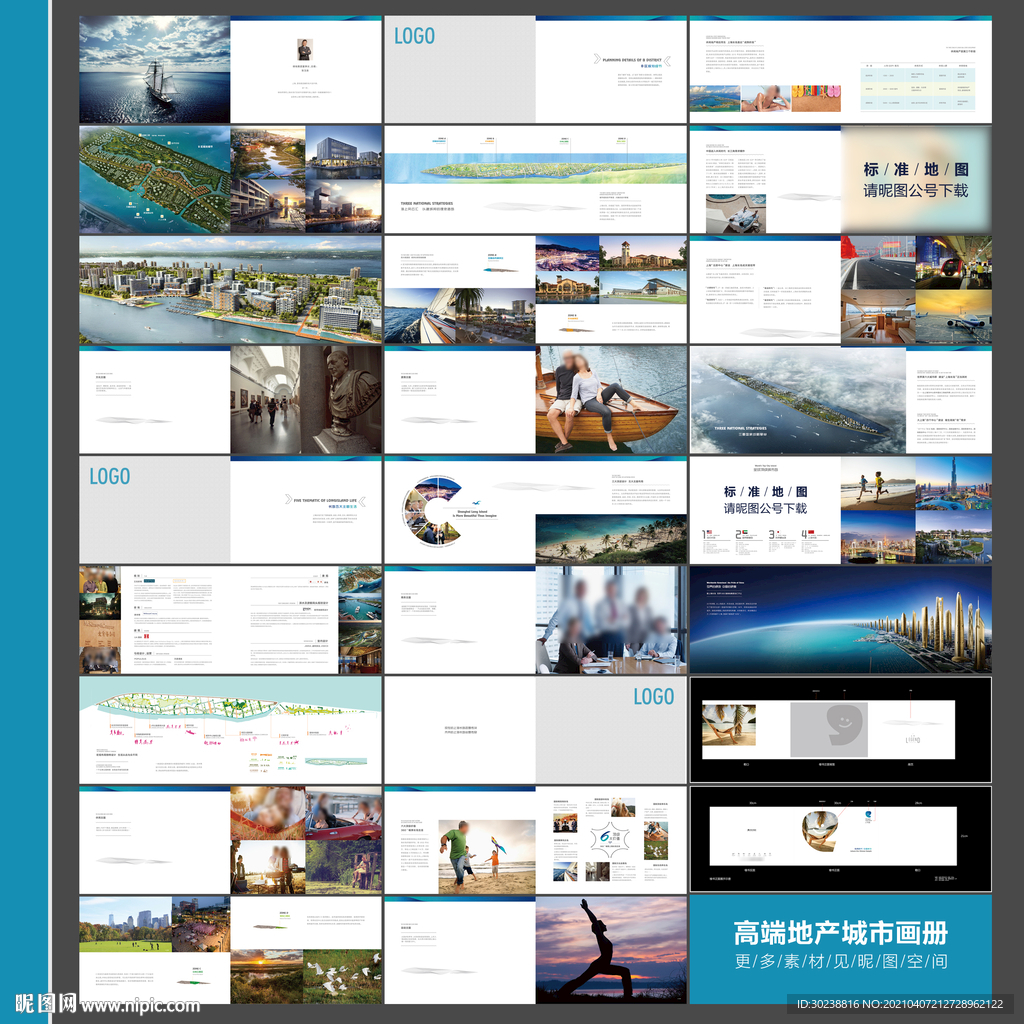The width and height of the screenshot is (1024, 1024).
Task: Open the sailing ship ocean photo
Action: click(155, 70)
